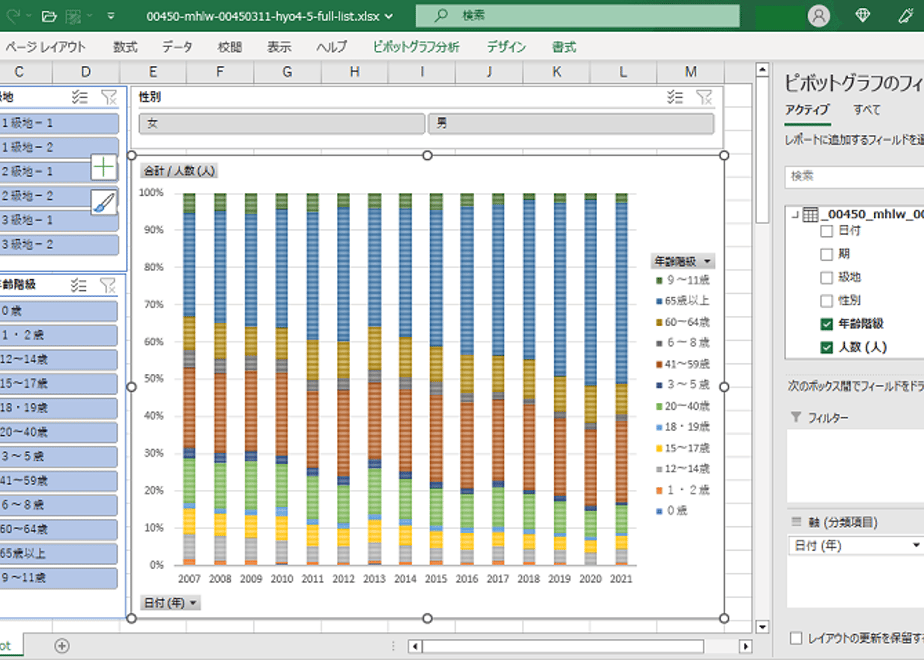Click the diamond premium icon
This screenshot has width=924, height=660.
click(x=863, y=16)
